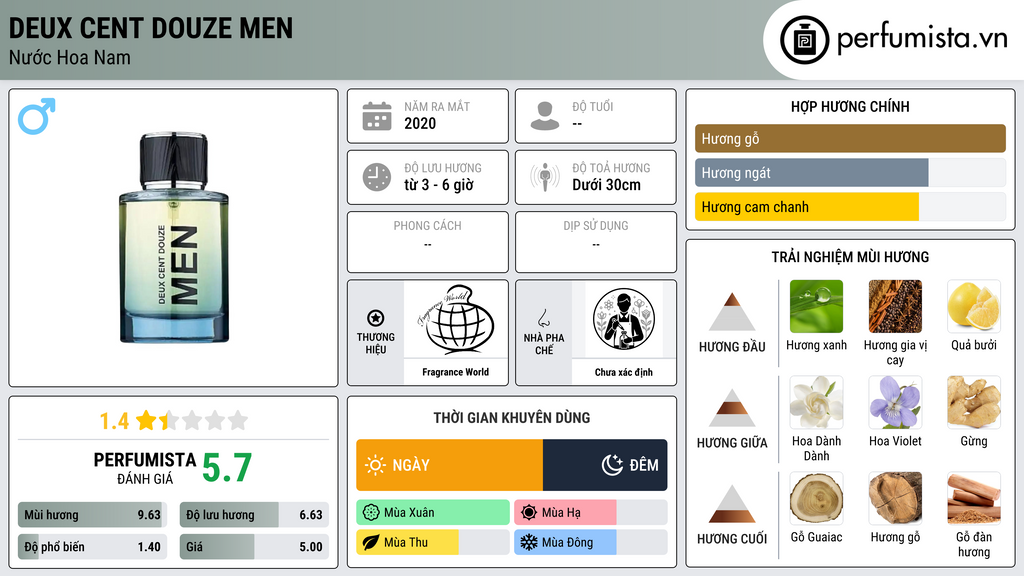Viewport: 1024px width, 576px height.
Task: Click the perfumer illustration for Chưa xác định
Action: 624,320
